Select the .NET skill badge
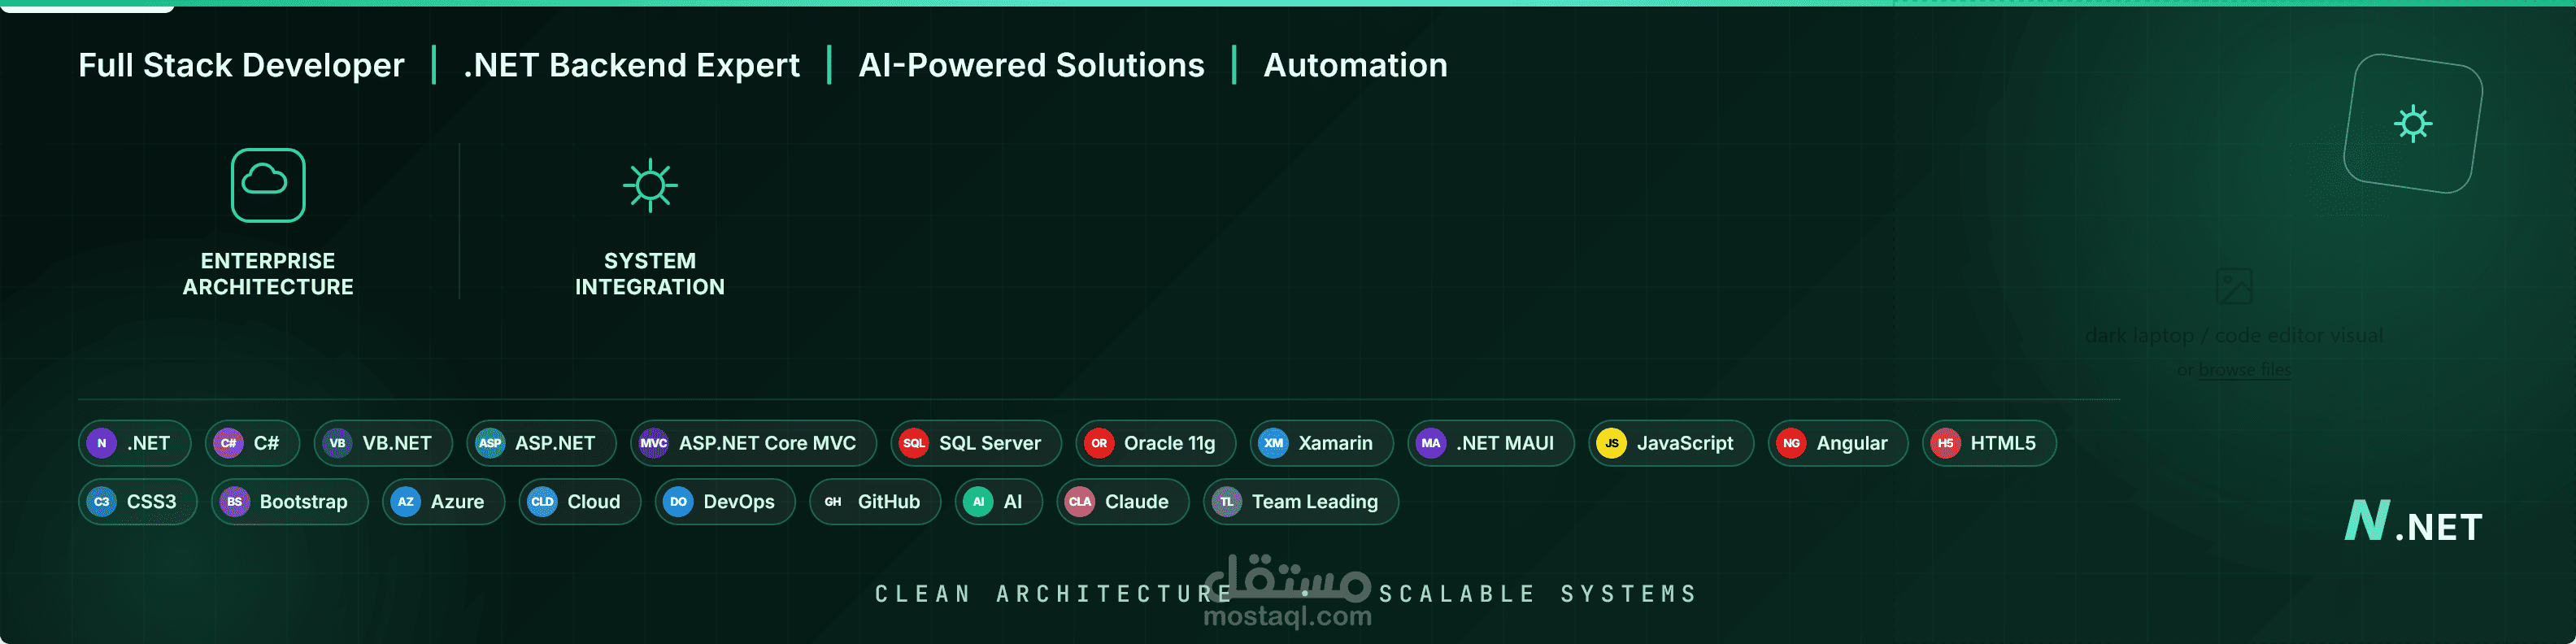This screenshot has height=644, width=2576. coord(135,443)
